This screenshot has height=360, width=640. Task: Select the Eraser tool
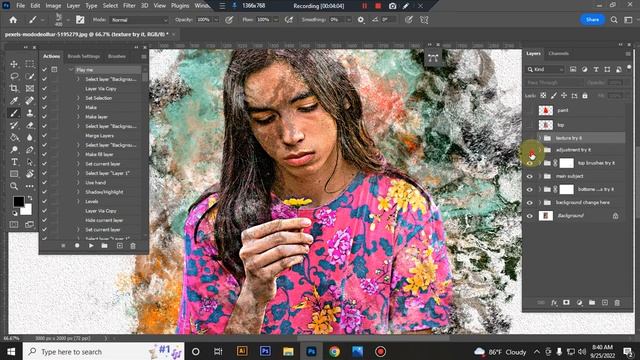30,125
